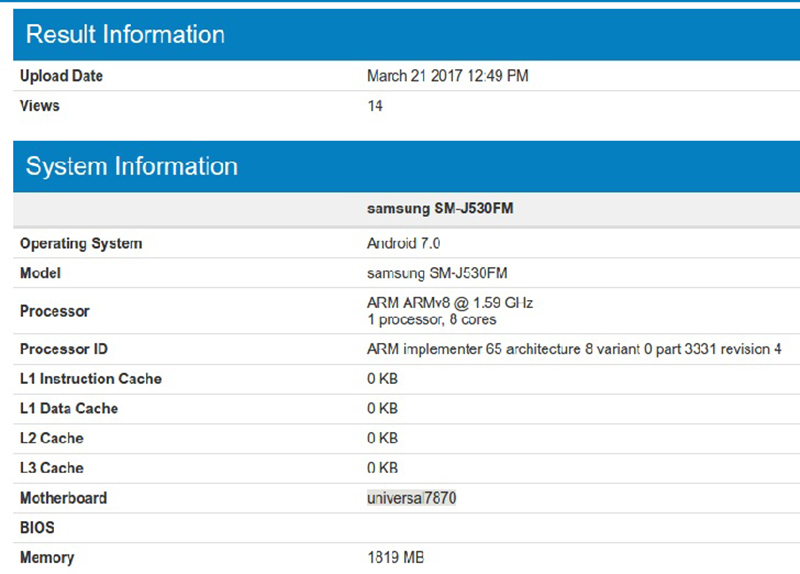The image size is (800, 574).
Task: Select the Android 7.0 value
Action: pos(404,243)
